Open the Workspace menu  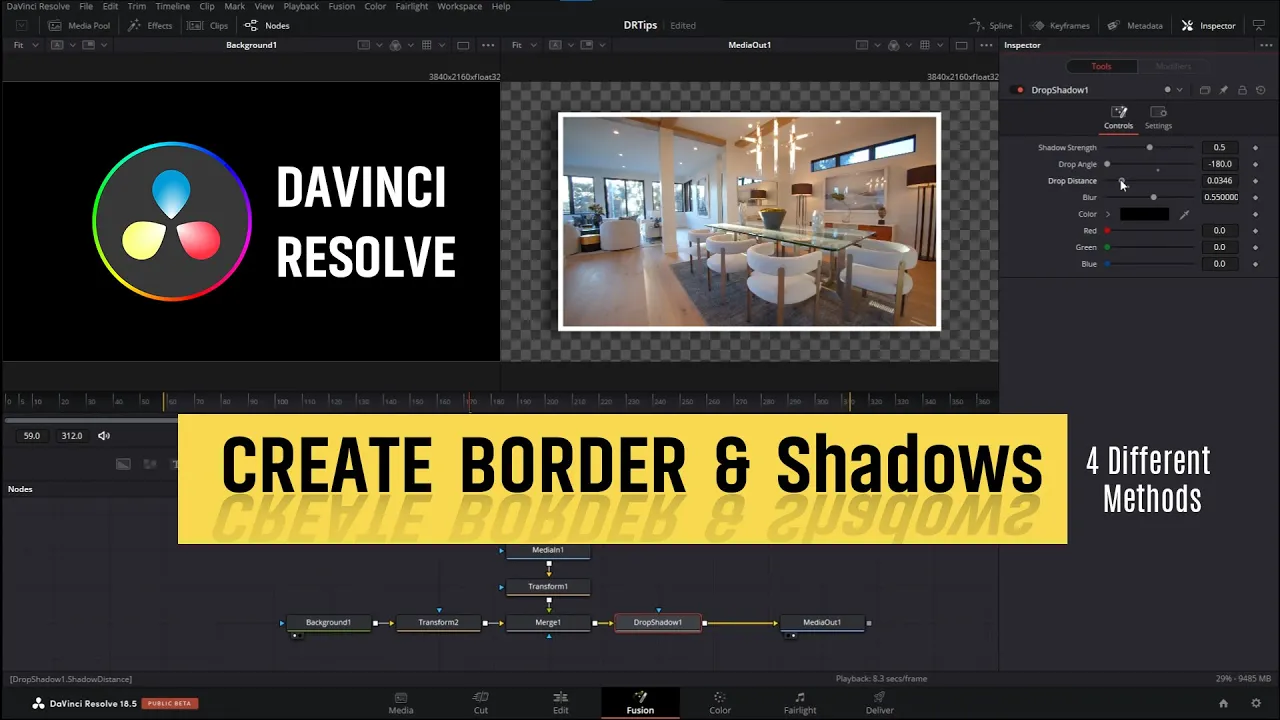coord(459,6)
